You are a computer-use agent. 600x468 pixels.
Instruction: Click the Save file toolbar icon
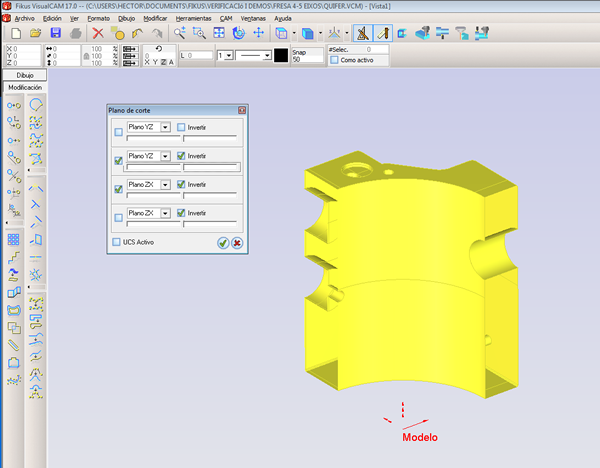(x=55, y=33)
